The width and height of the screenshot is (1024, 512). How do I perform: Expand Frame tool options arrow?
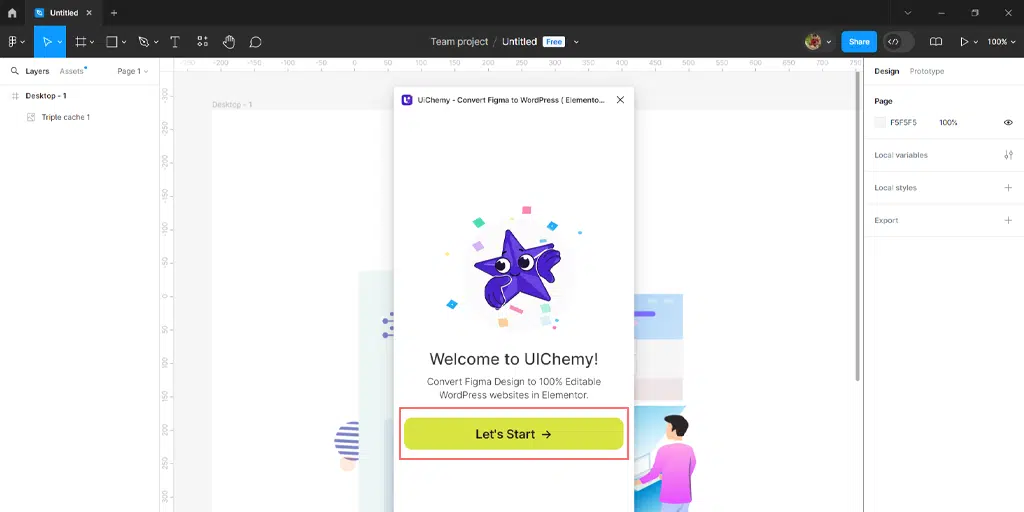[92, 42]
